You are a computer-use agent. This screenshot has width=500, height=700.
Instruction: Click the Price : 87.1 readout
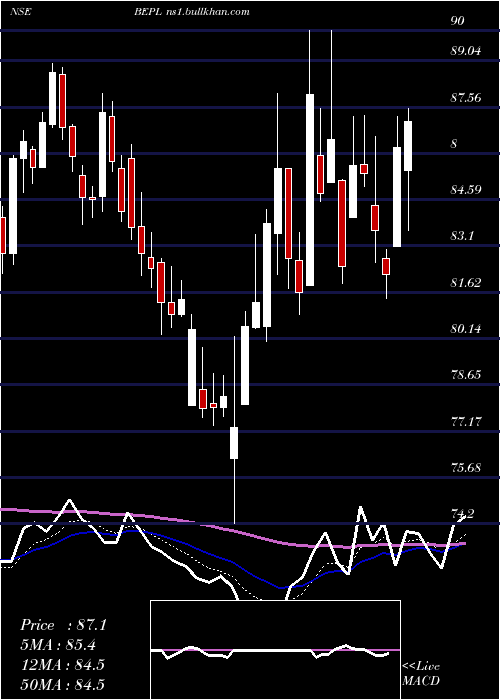point(63,625)
